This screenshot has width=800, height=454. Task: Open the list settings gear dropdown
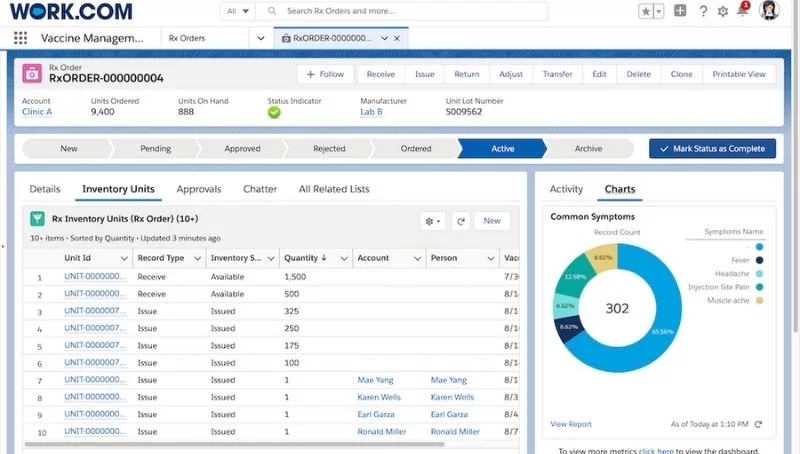pyautogui.click(x=434, y=221)
